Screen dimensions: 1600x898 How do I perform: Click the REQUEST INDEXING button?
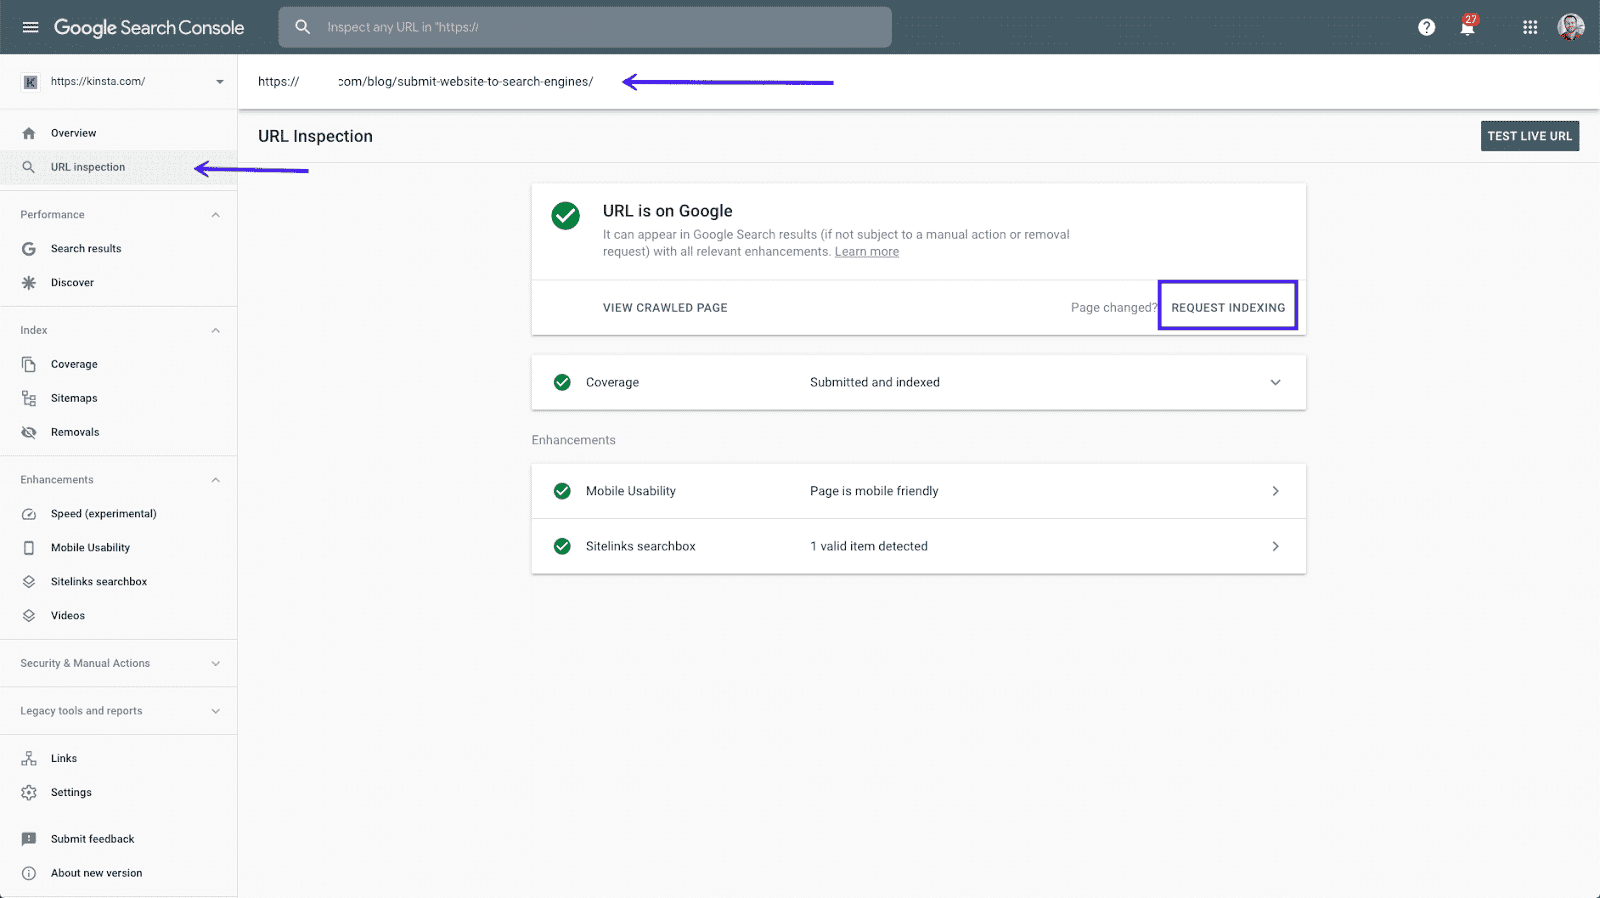(1227, 307)
